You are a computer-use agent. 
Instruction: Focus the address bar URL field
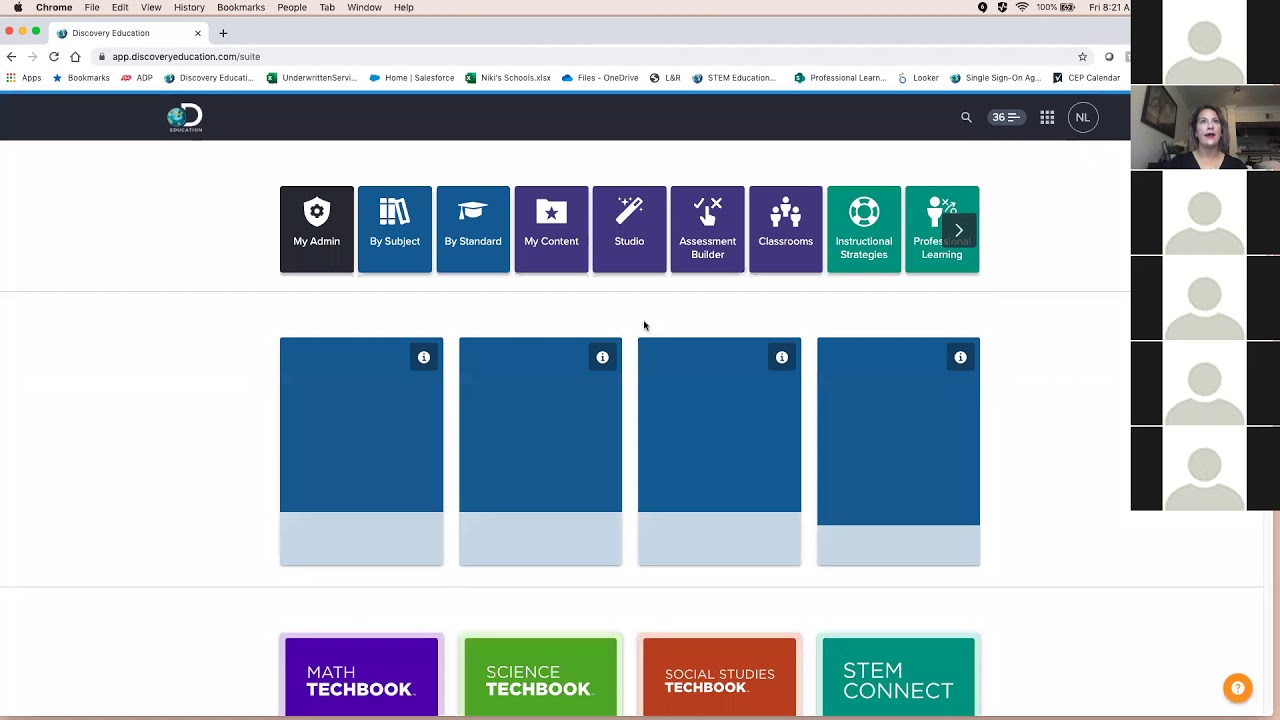pyautogui.click(x=590, y=57)
